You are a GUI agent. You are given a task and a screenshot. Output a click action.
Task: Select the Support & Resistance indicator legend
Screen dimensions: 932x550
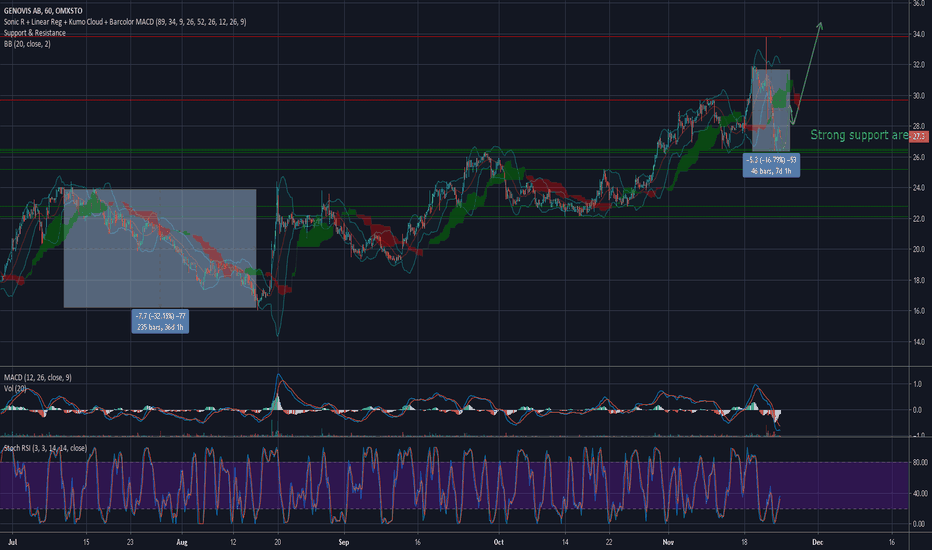pyautogui.click(x=34, y=33)
